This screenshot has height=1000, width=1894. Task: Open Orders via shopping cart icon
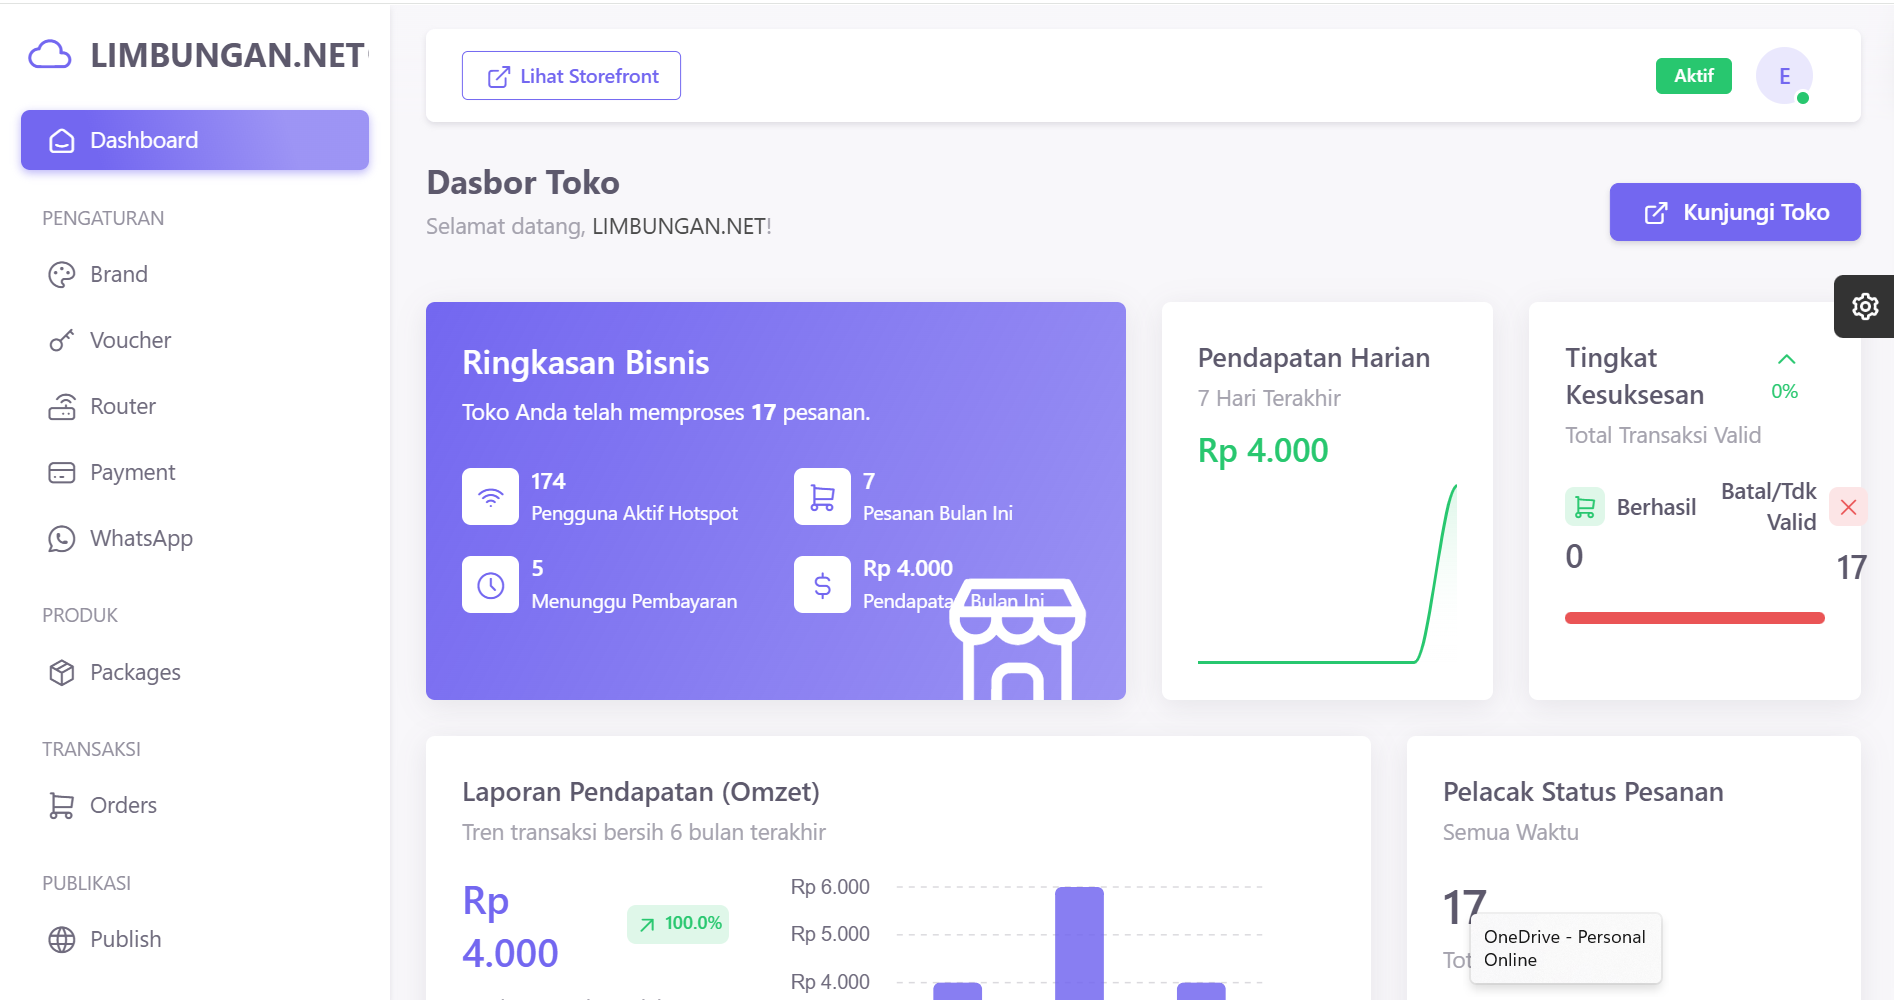pyautogui.click(x=62, y=805)
